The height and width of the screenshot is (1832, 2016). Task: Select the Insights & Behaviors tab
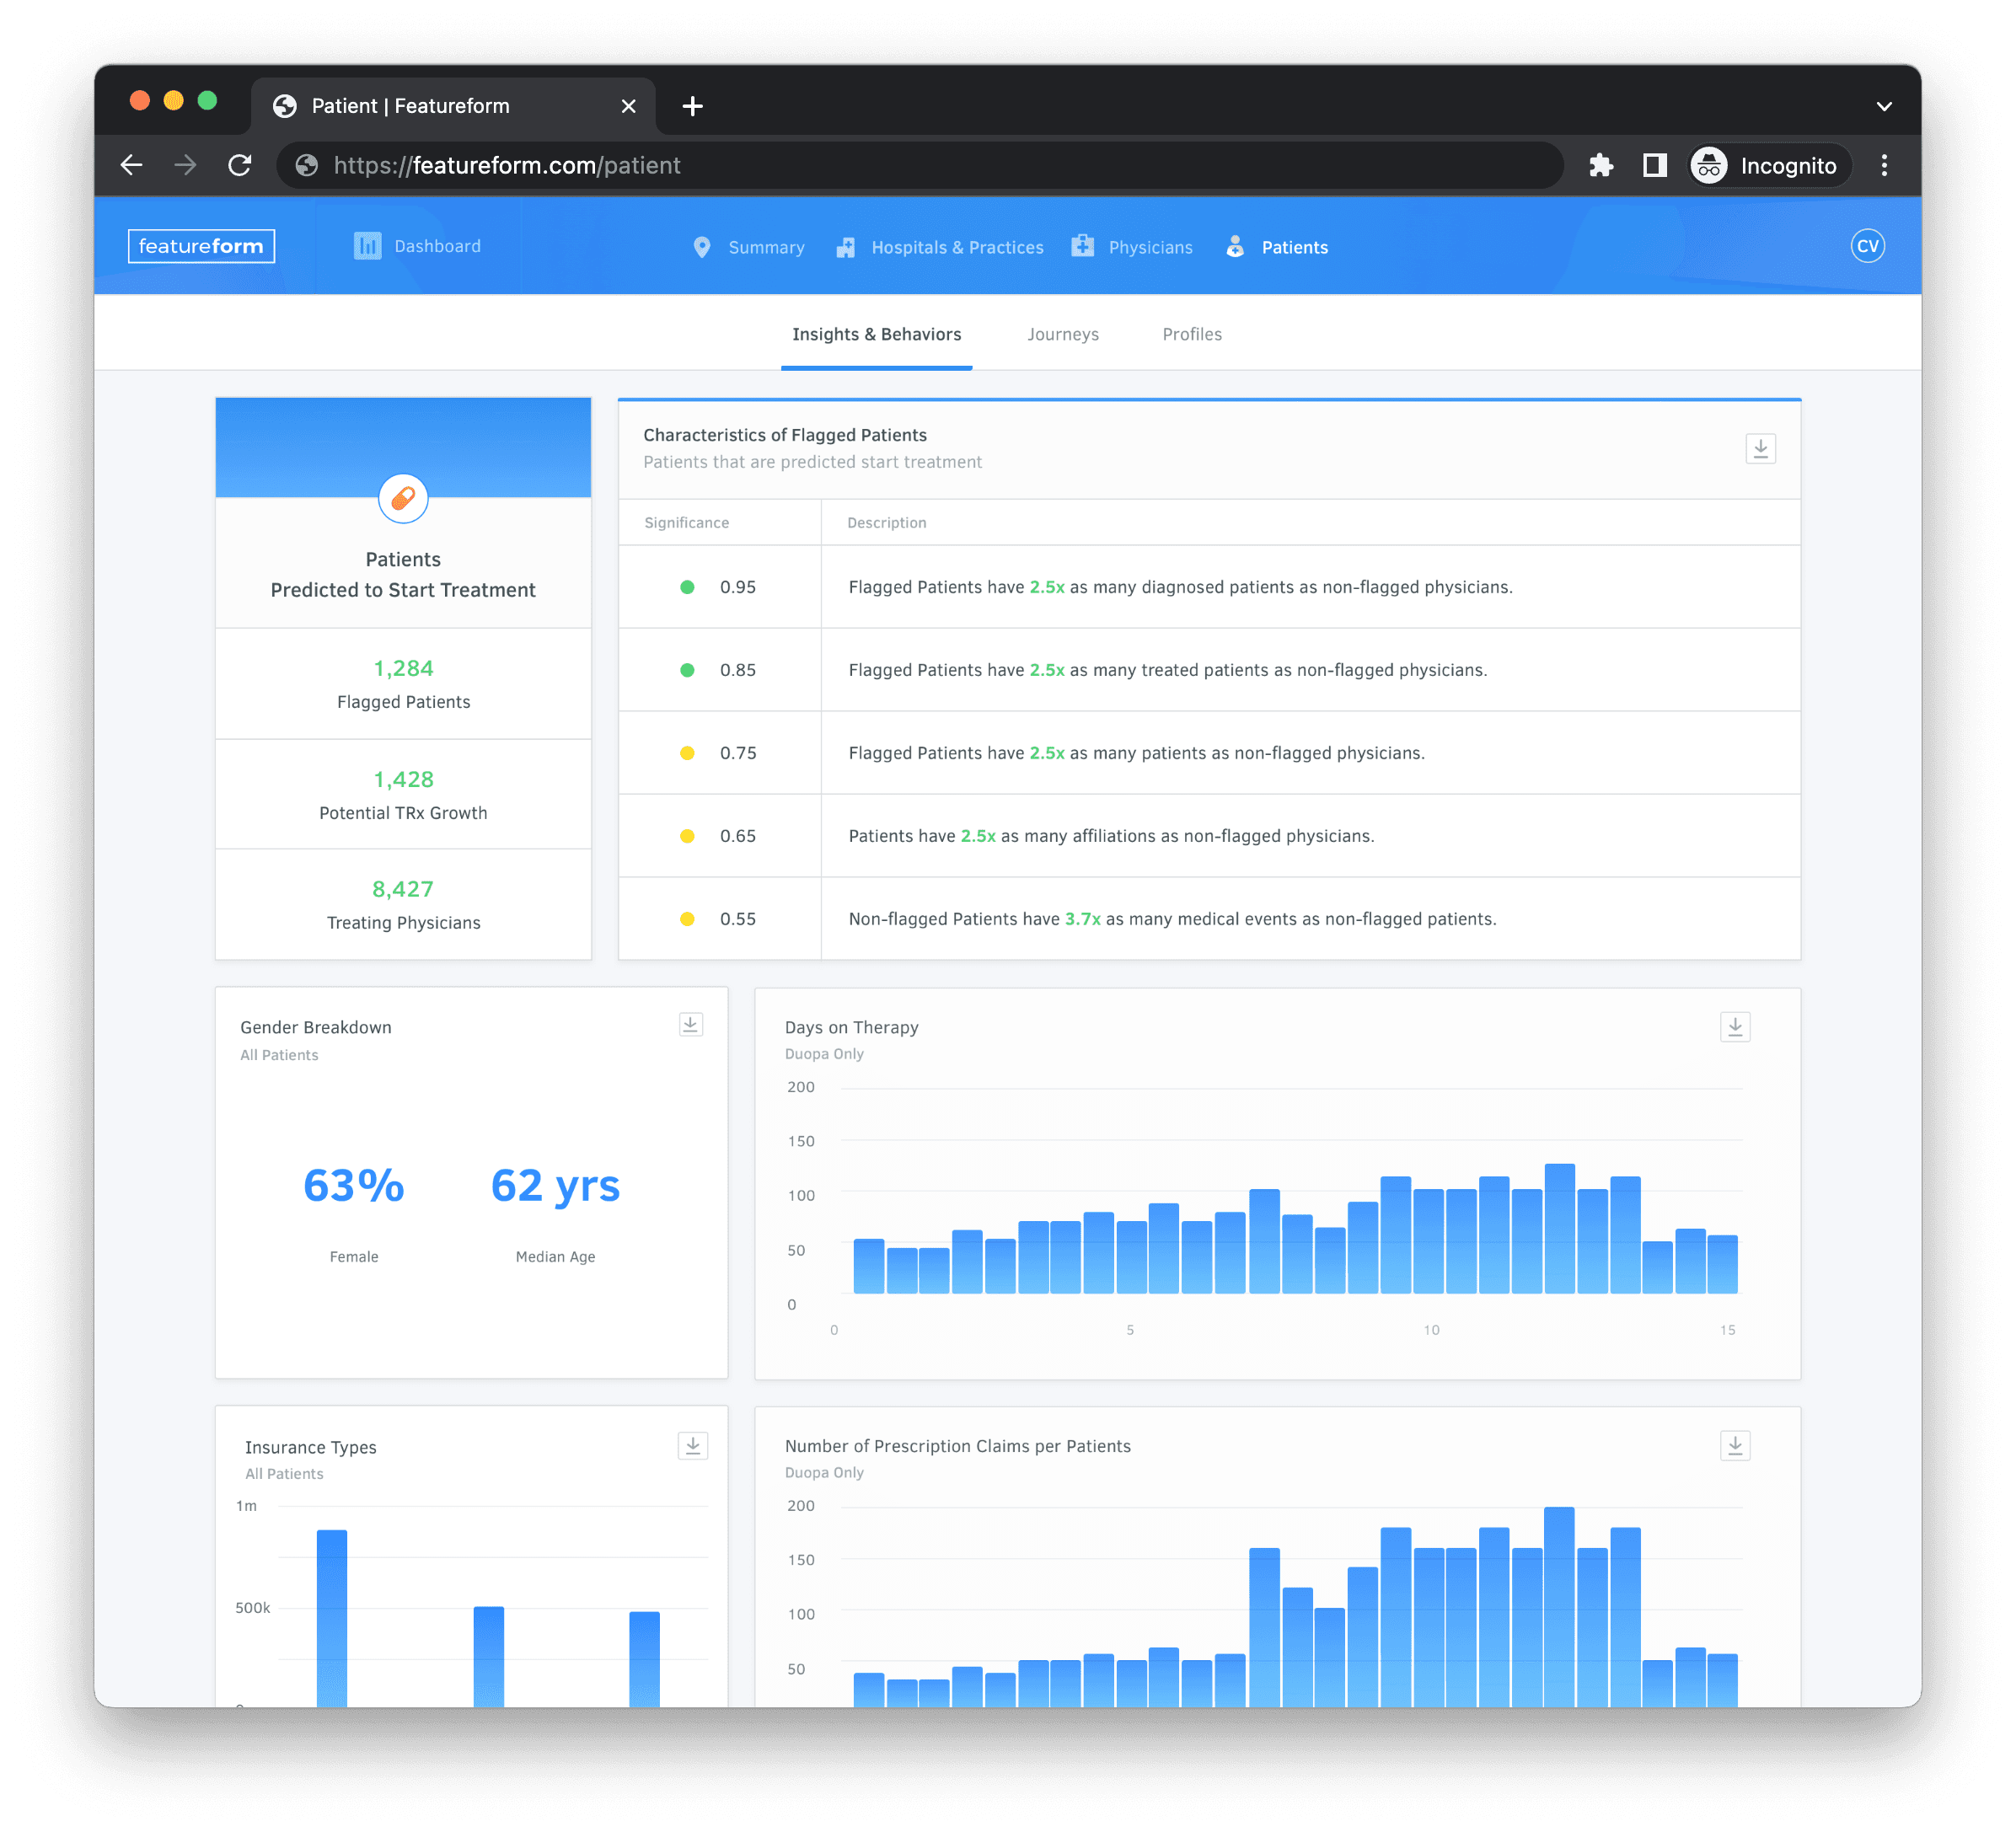[875, 335]
